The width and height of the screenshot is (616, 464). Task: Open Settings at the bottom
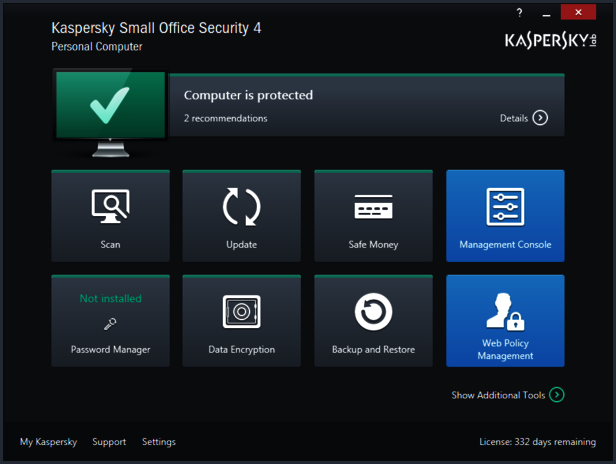click(158, 442)
